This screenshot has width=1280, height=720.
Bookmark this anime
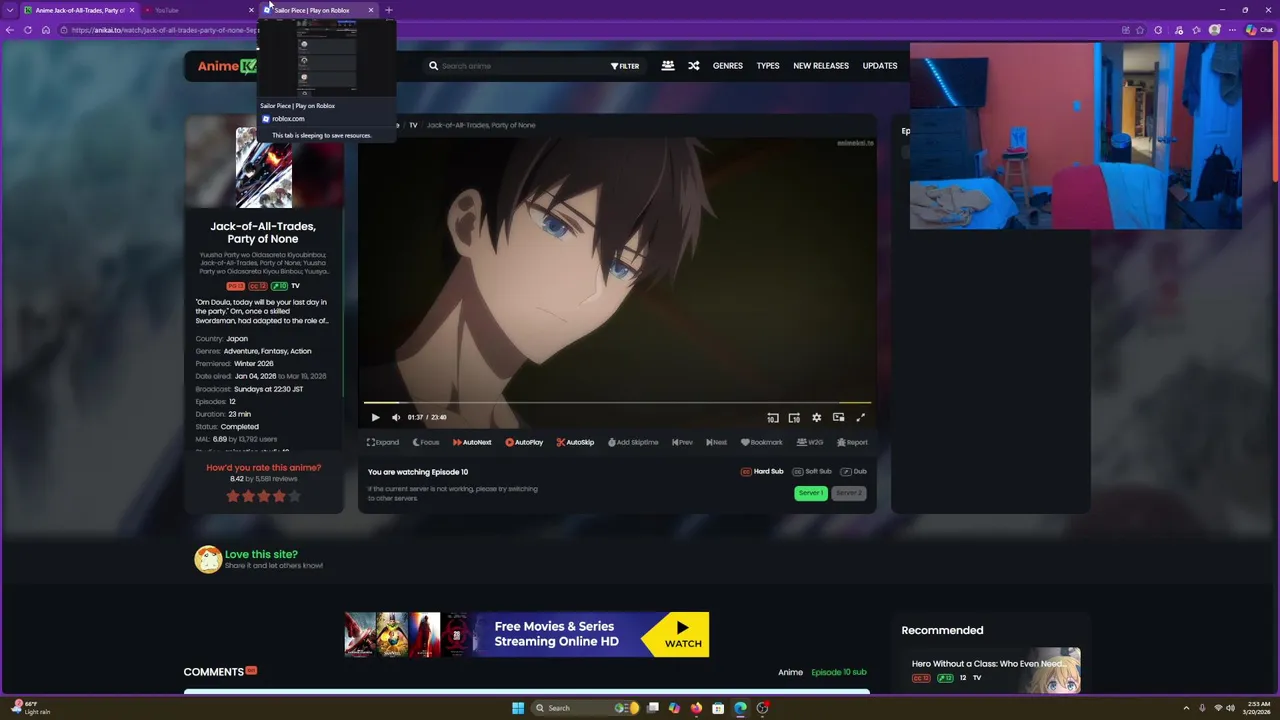coord(762,442)
